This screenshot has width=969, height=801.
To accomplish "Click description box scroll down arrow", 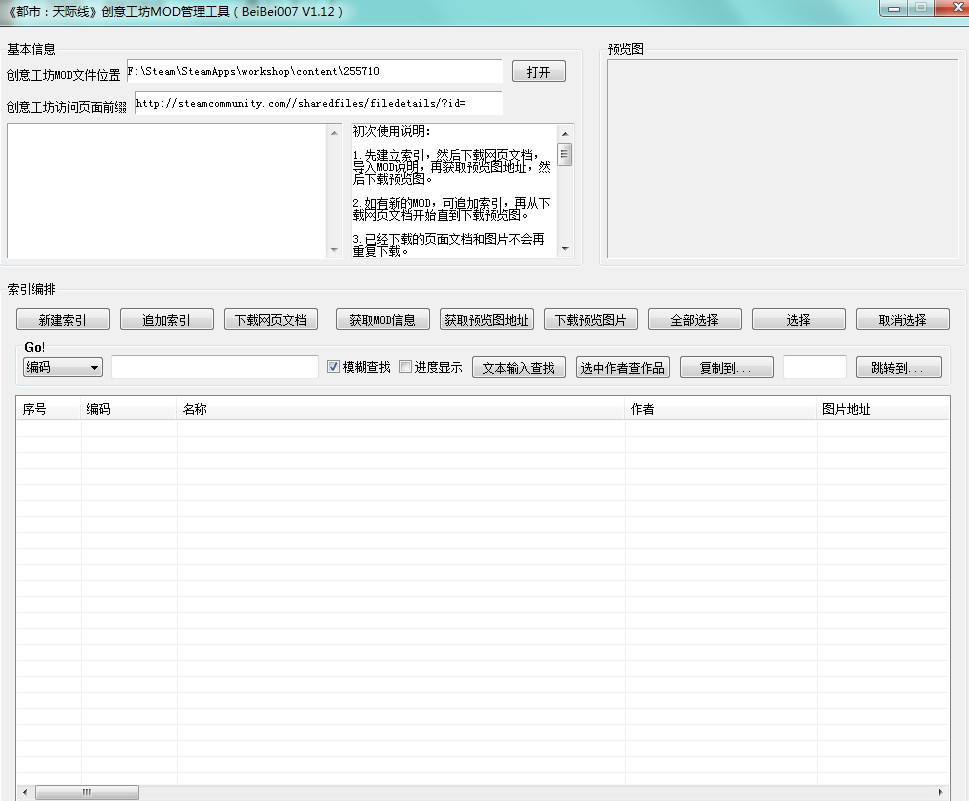I will point(334,250).
